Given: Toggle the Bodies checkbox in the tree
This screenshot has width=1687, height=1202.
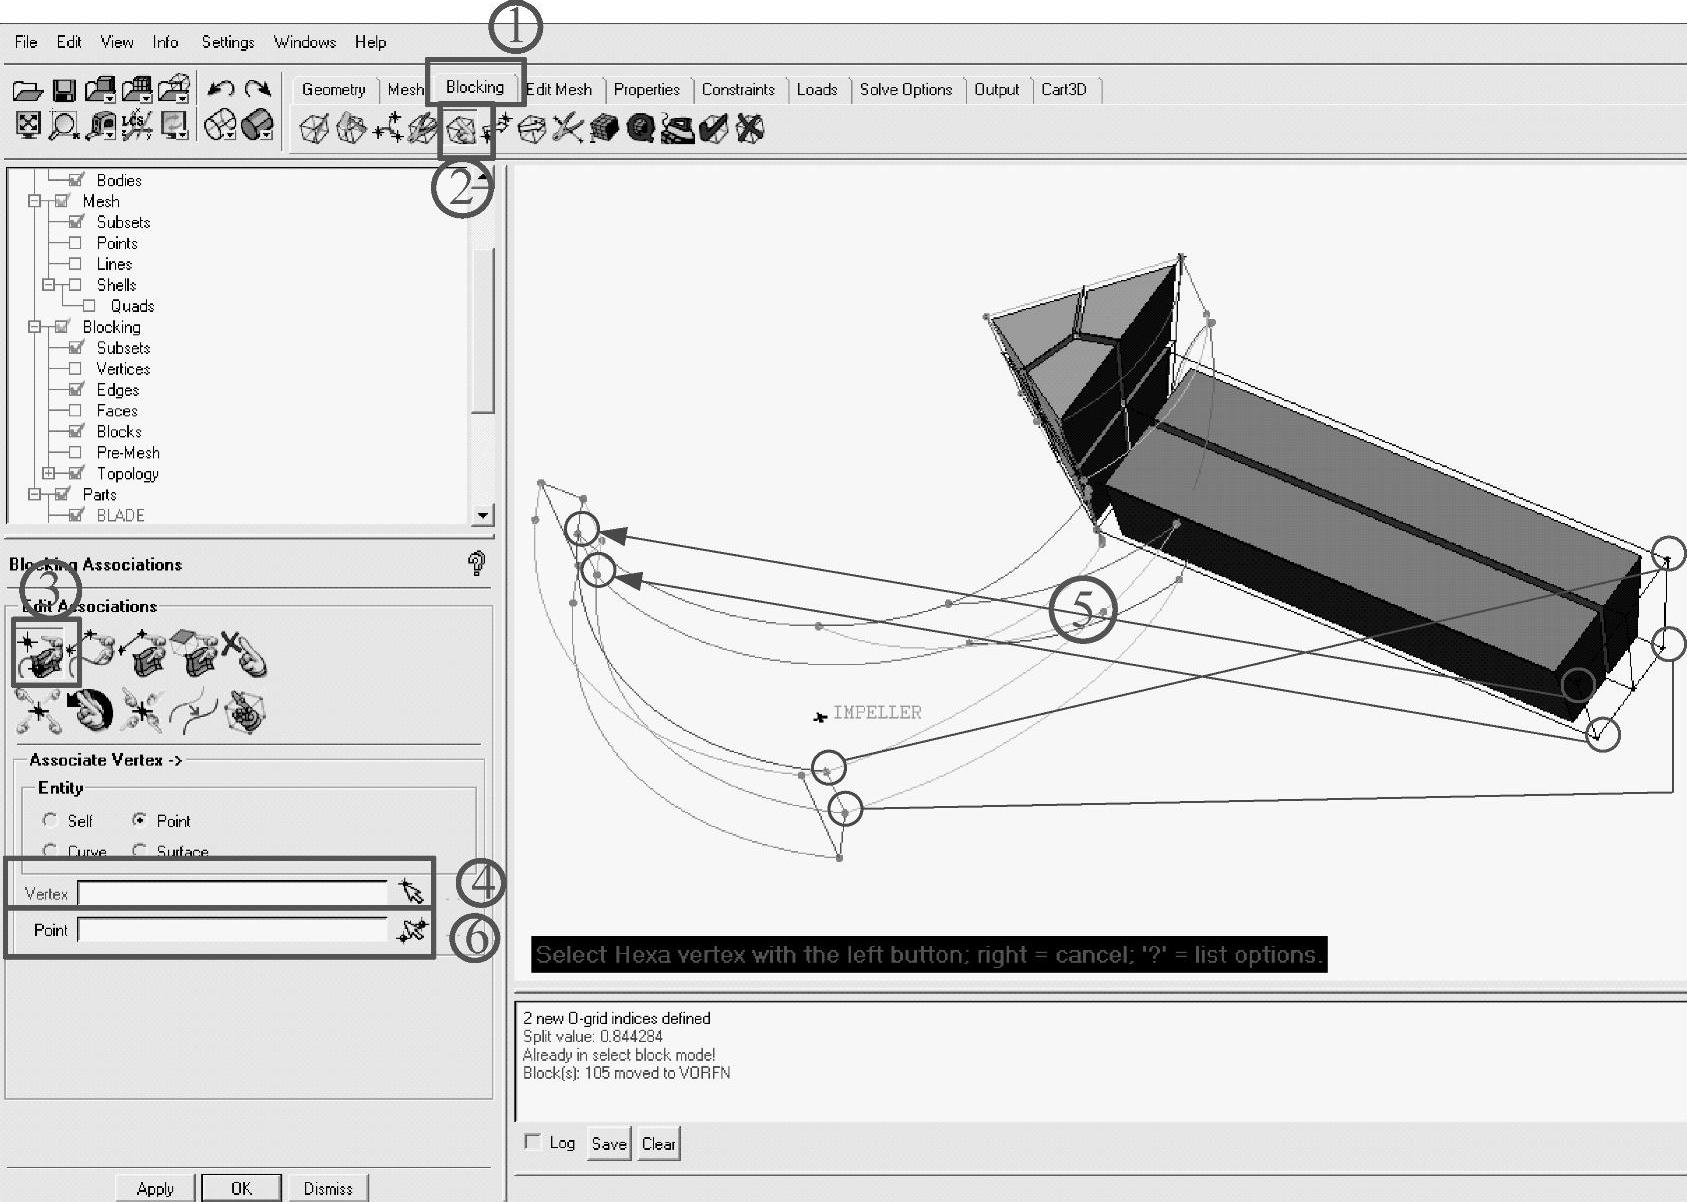Looking at the screenshot, I should [x=76, y=180].
